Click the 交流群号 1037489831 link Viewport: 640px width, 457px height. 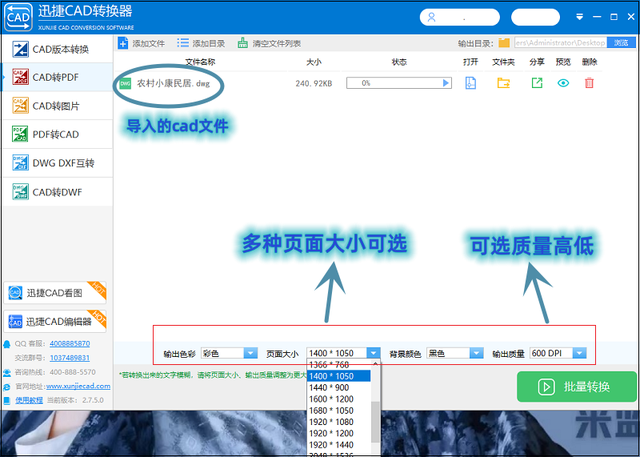tap(70, 358)
